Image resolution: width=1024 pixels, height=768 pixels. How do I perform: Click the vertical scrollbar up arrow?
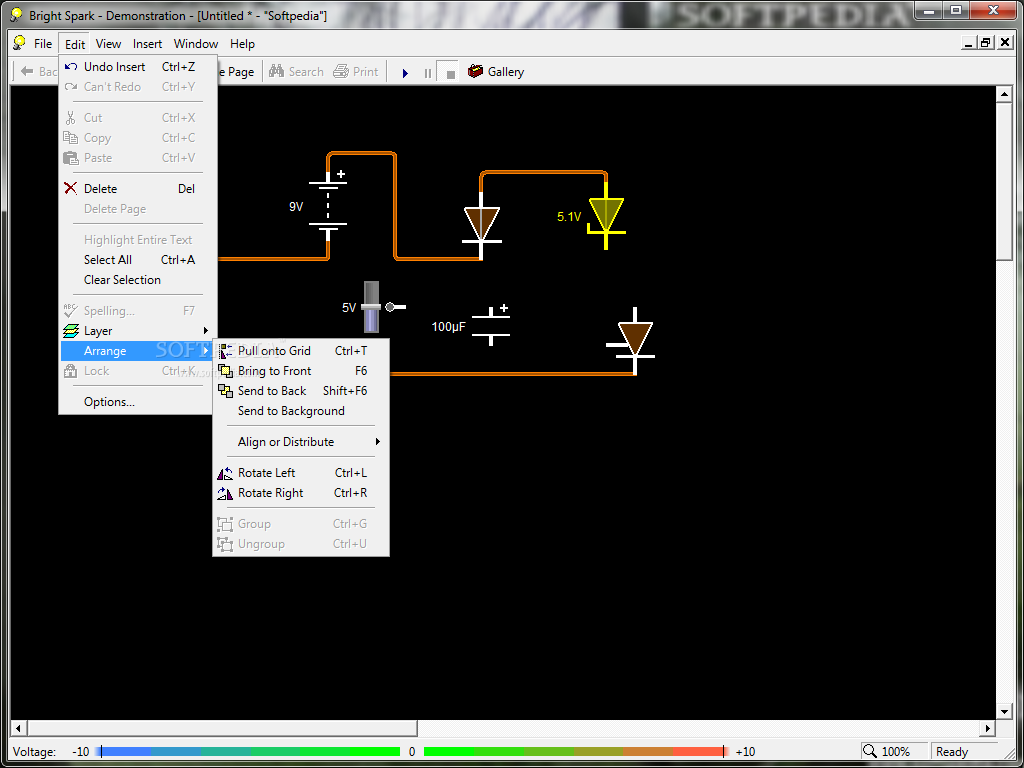tap(1004, 95)
